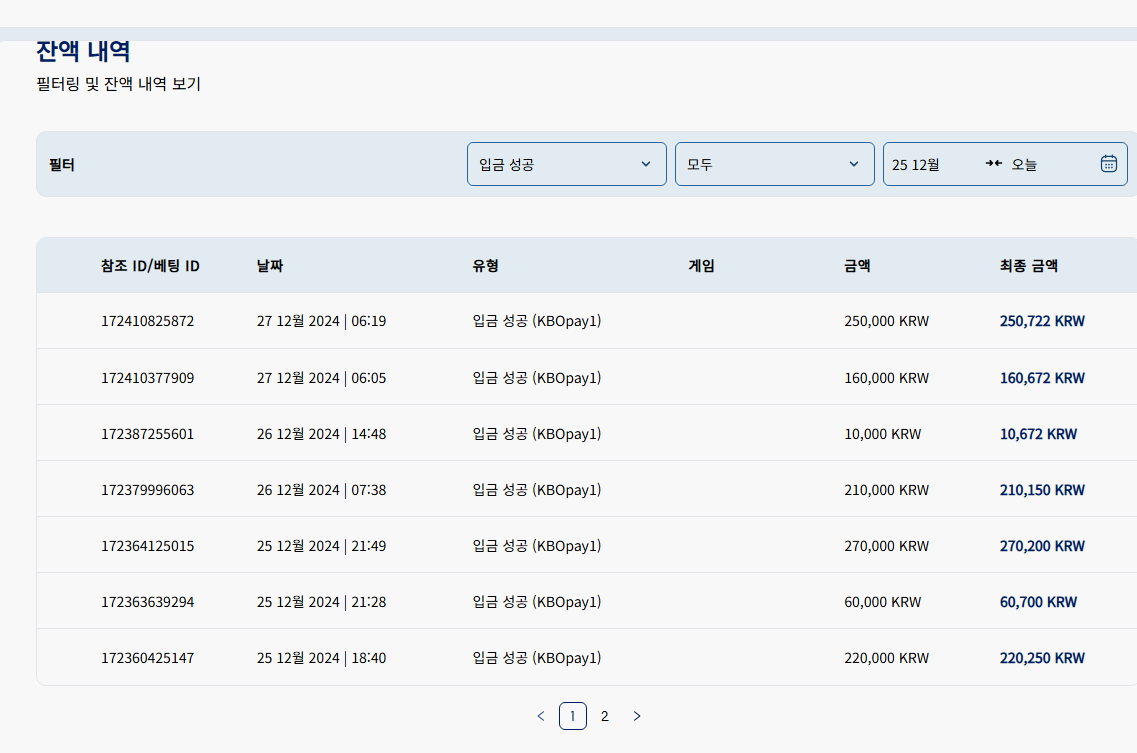
Task: Click final amount 60,700 KRW
Action: click(1038, 602)
